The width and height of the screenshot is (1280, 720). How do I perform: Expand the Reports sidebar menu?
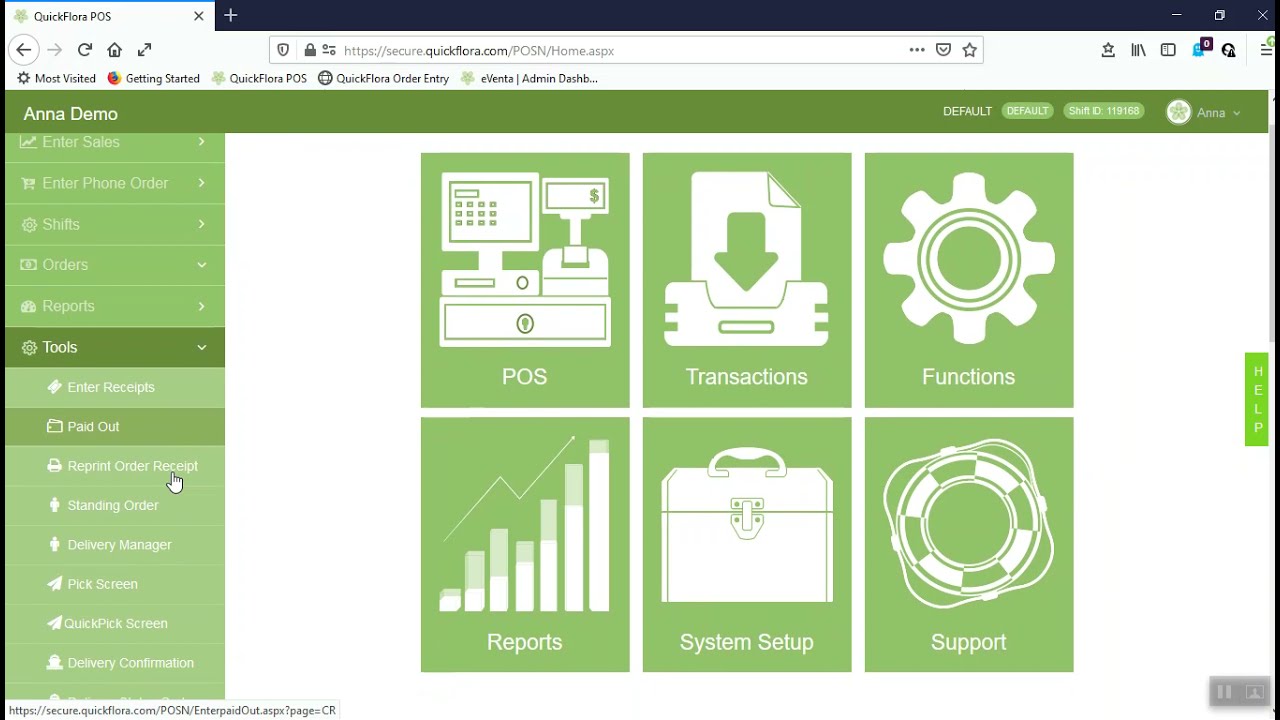coord(115,306)
